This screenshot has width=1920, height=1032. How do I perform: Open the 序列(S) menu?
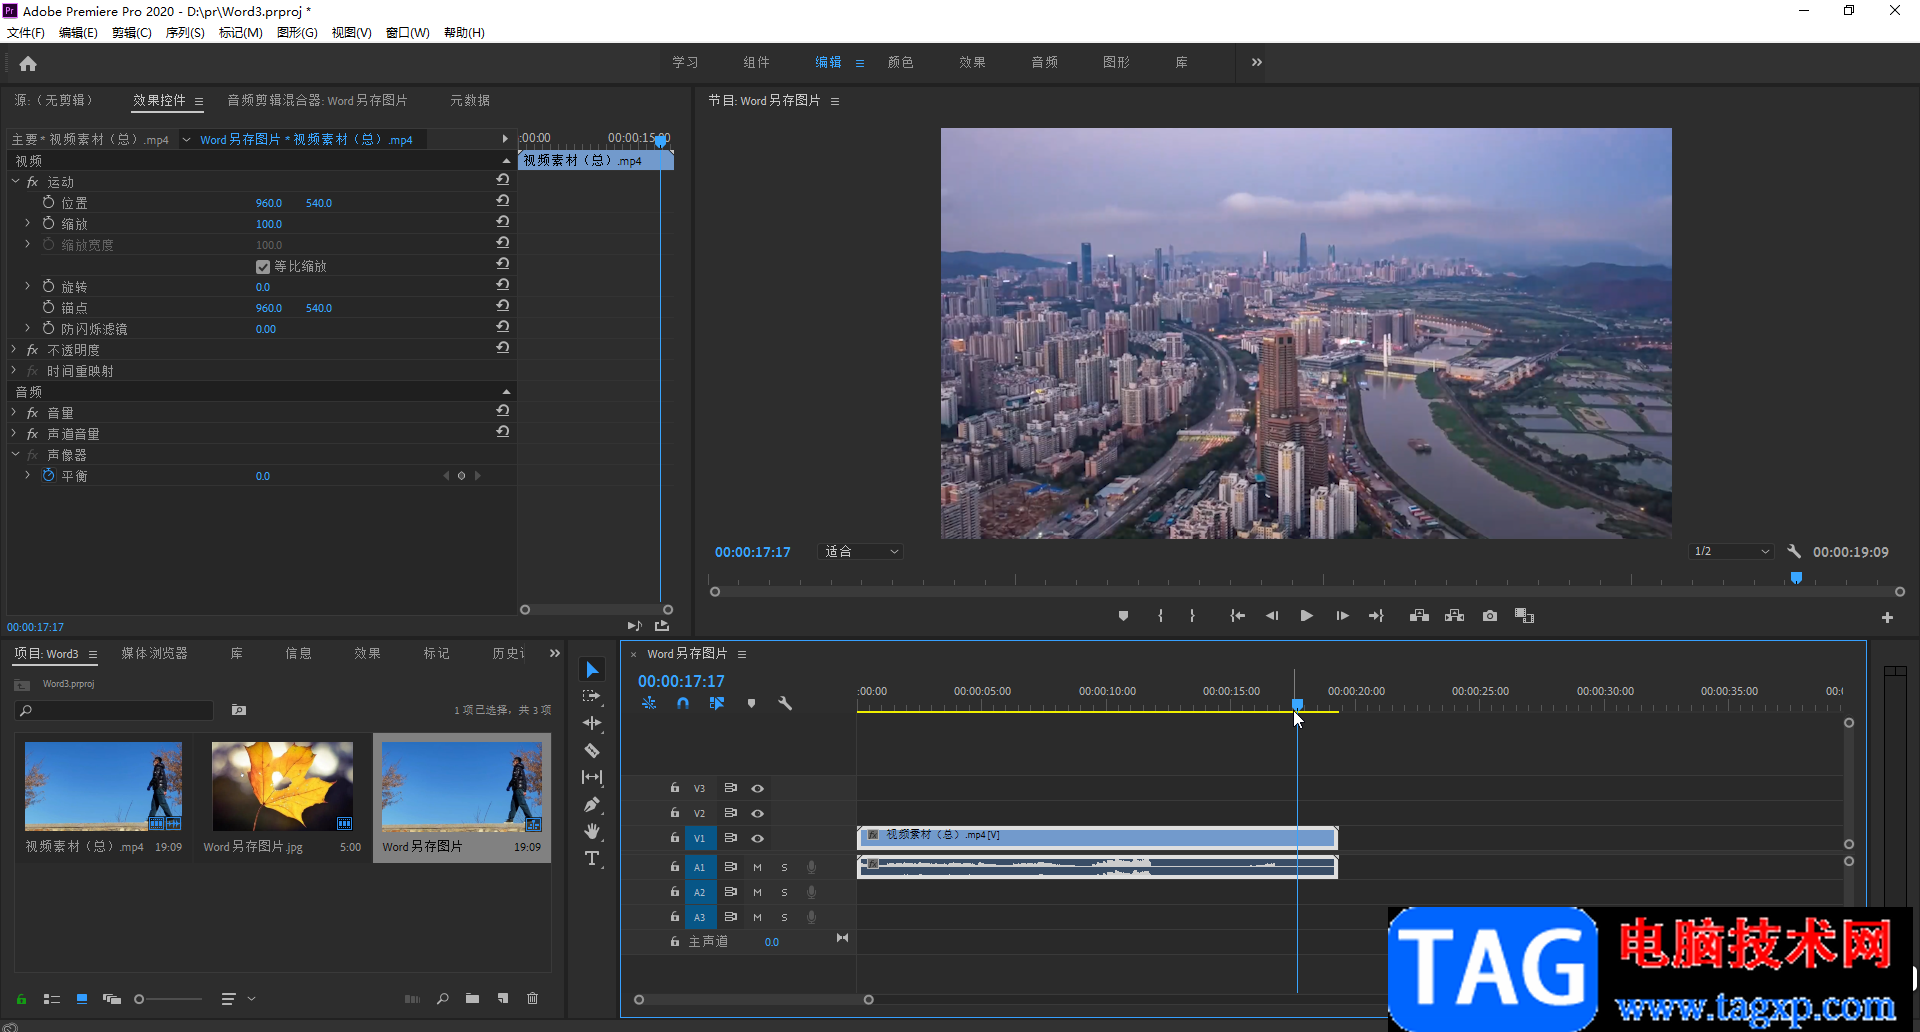185,33
